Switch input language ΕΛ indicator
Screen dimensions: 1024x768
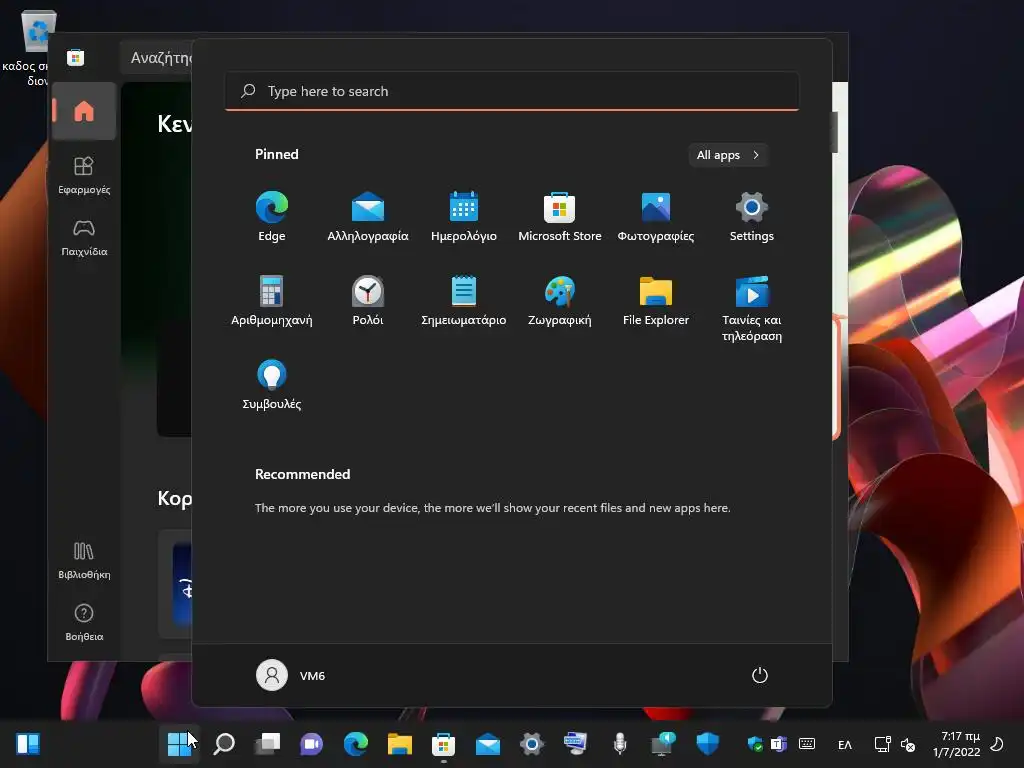click(844, 744)
